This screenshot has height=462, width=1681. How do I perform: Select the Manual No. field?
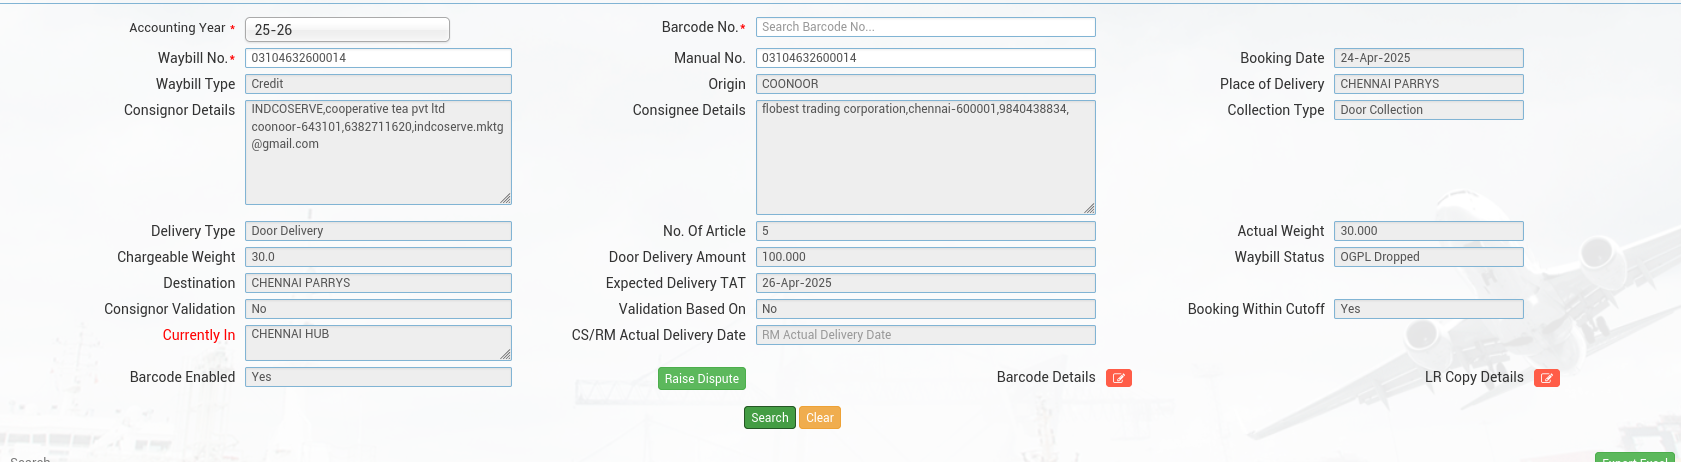(x=925, y=58)
